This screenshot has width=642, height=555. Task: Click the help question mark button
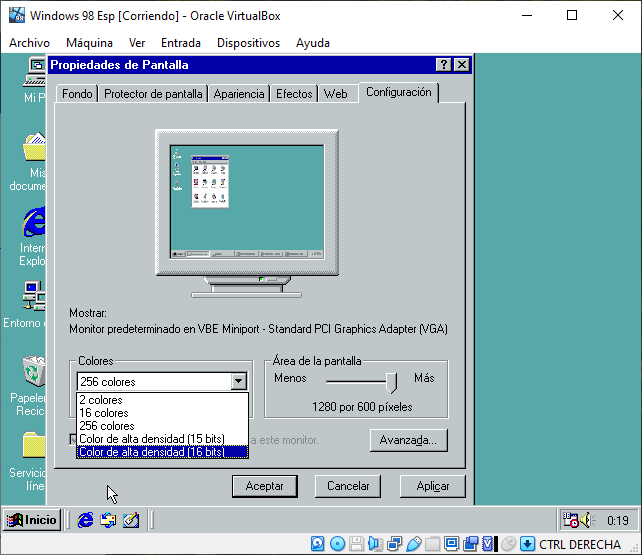[x=443, y=65]
